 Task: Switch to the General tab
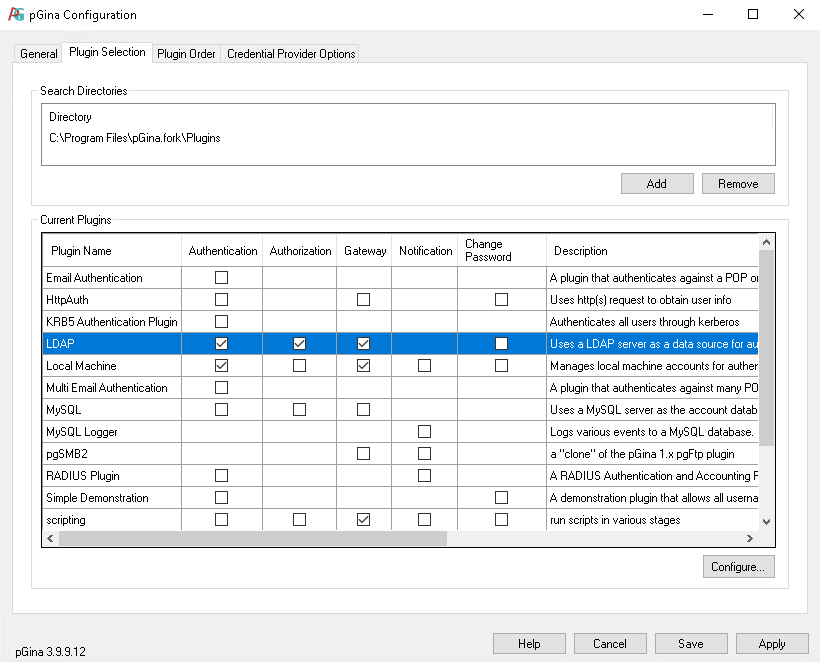[x=39, y=54]
